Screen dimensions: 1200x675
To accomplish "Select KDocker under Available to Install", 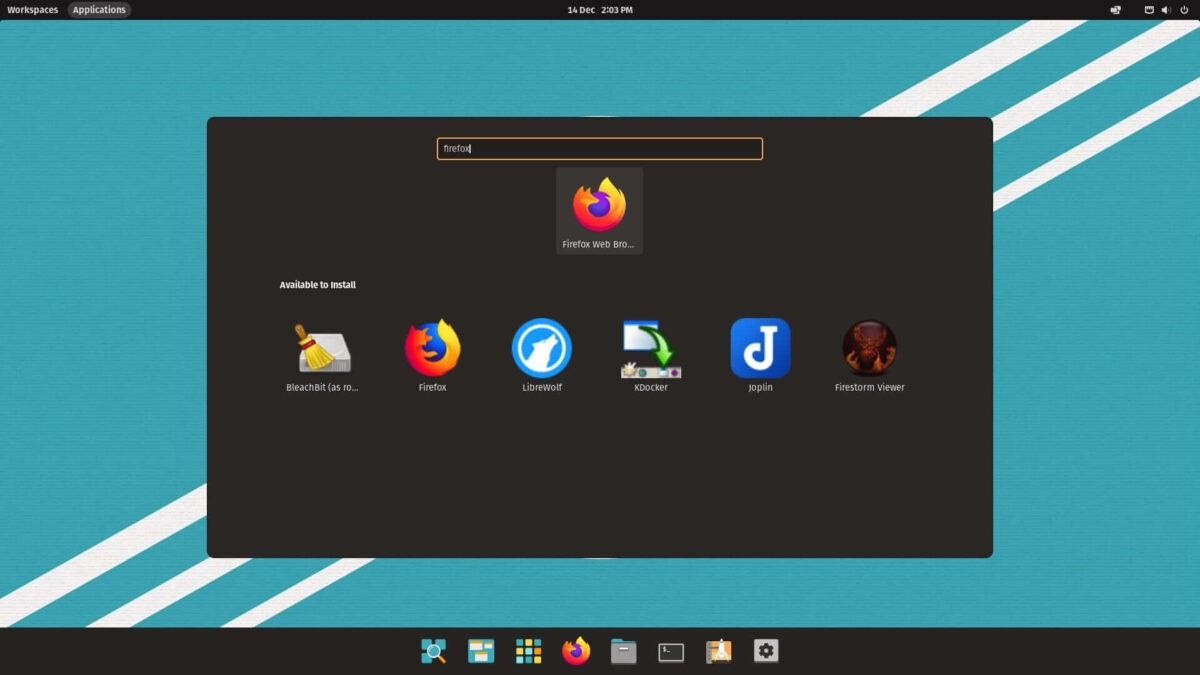I will pyautogui.click(x=650, y=350).
